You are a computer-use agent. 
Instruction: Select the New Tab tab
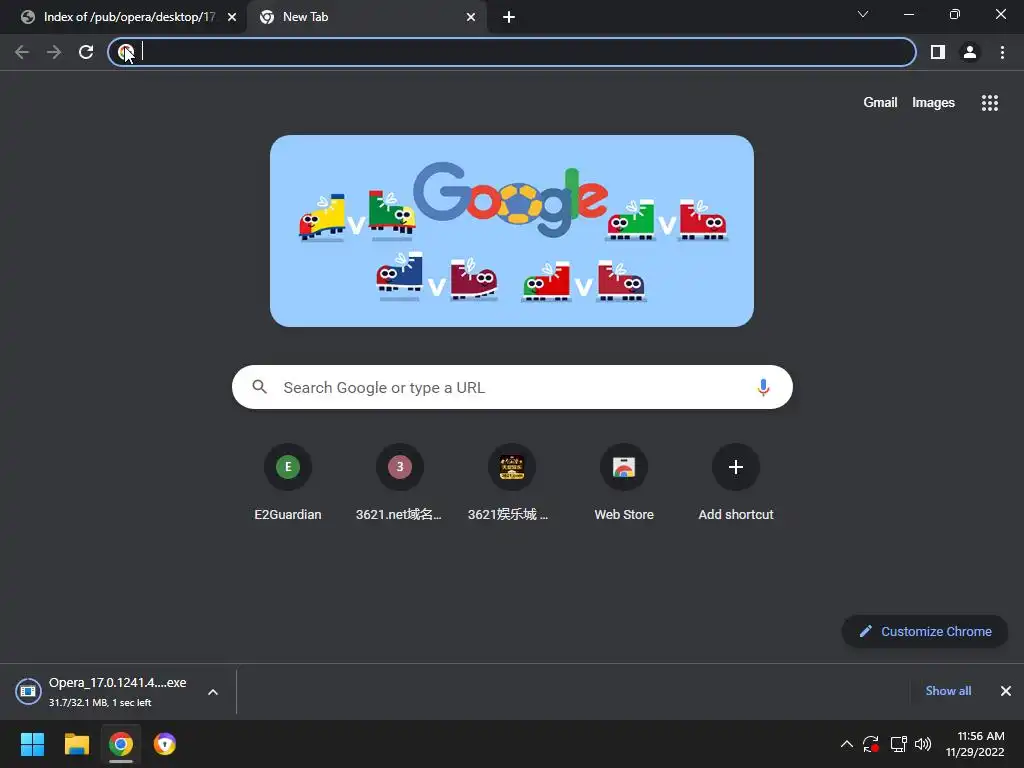(x=366, y=17)
